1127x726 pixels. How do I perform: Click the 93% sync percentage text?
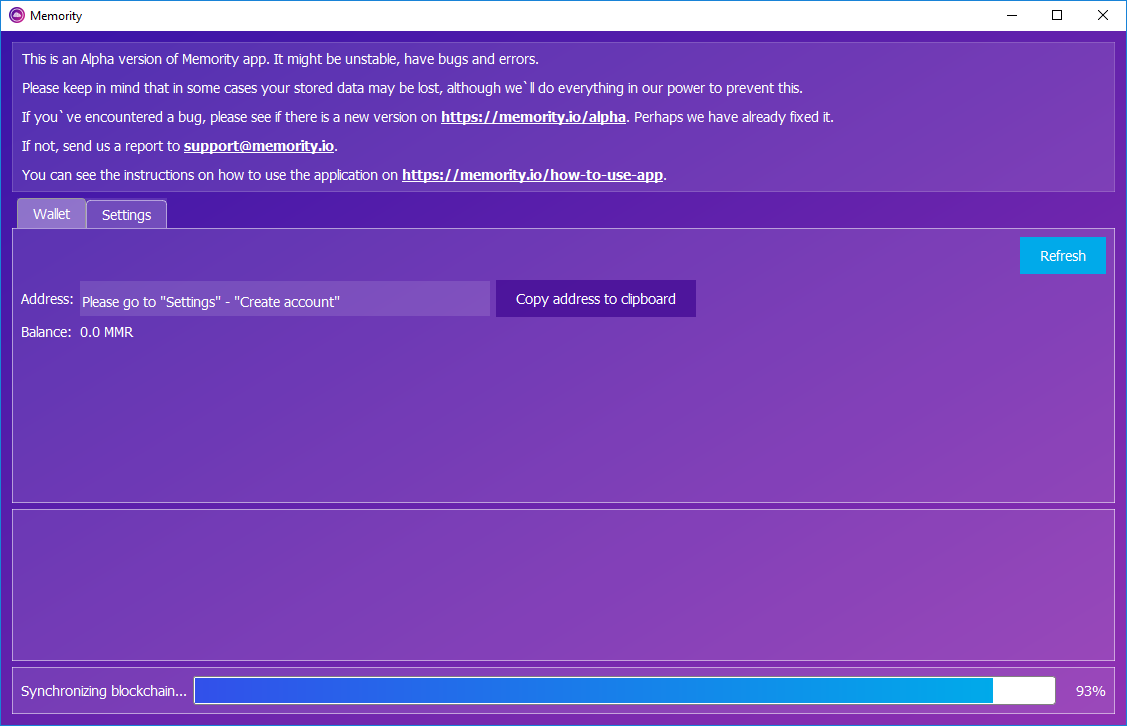pos(1090,691)
